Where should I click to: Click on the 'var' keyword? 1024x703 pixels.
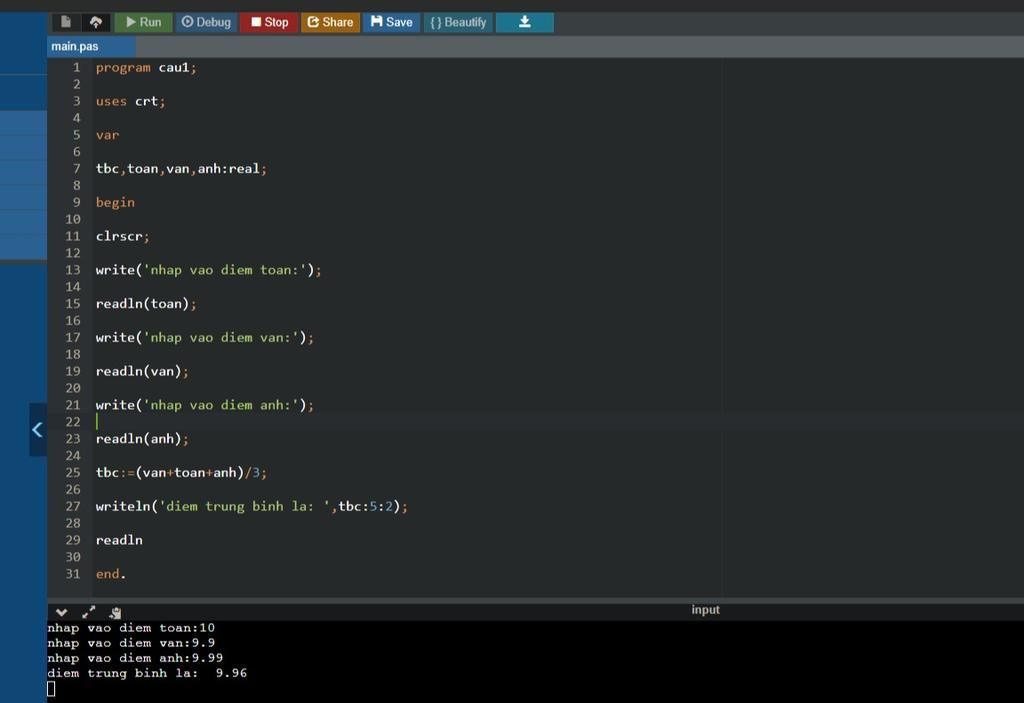(x=107, y=135)
